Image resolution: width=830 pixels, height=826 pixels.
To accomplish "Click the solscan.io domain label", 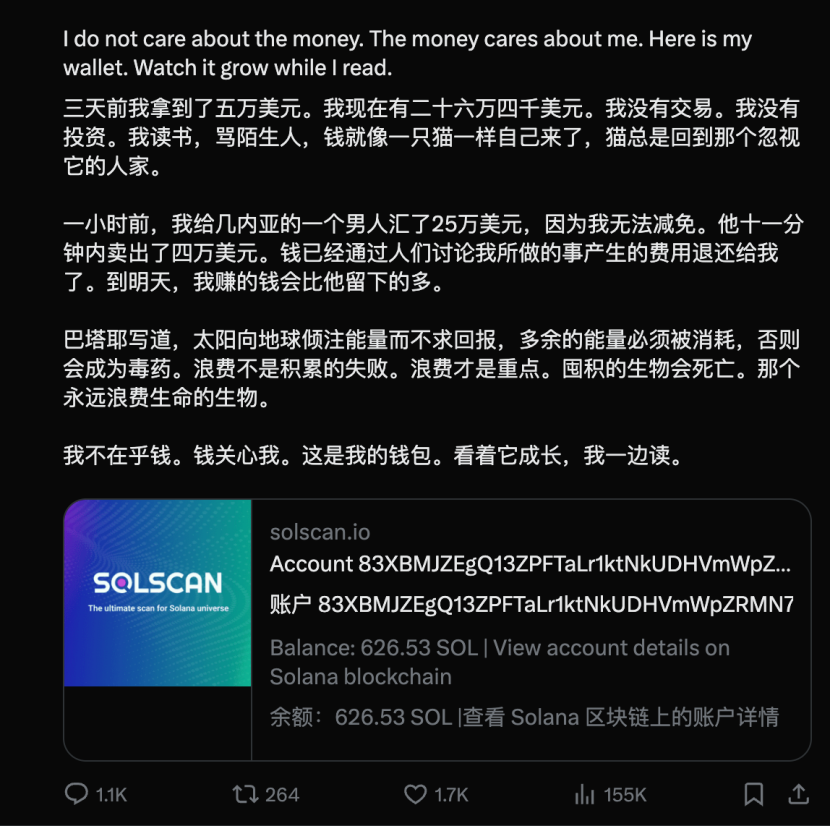I will click(320, 532).
